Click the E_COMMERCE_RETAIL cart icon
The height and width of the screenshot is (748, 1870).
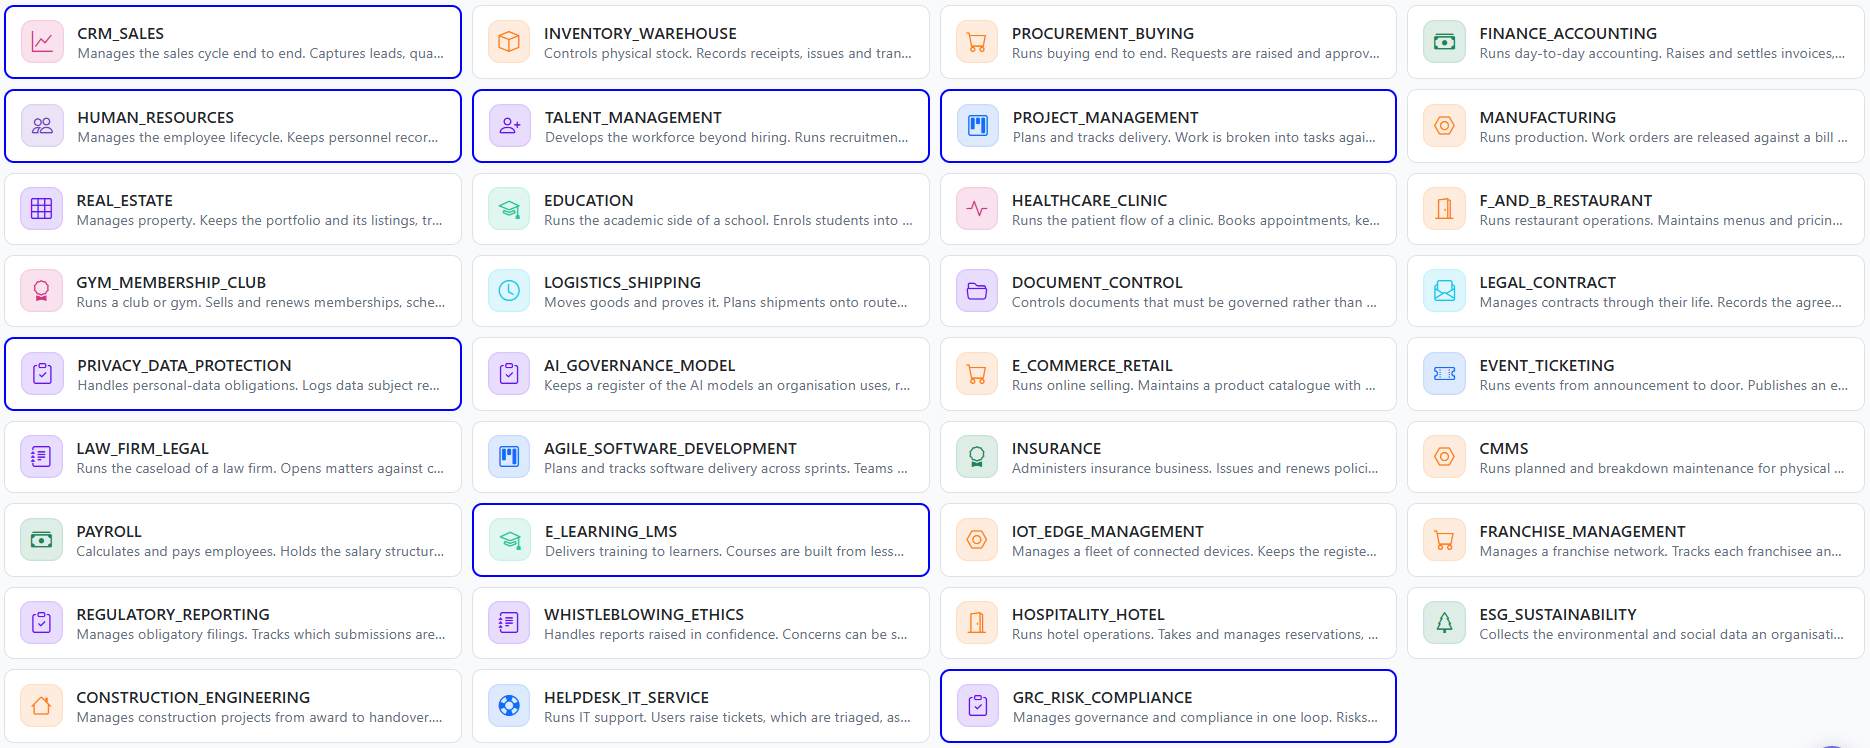[x=977, y=374]
